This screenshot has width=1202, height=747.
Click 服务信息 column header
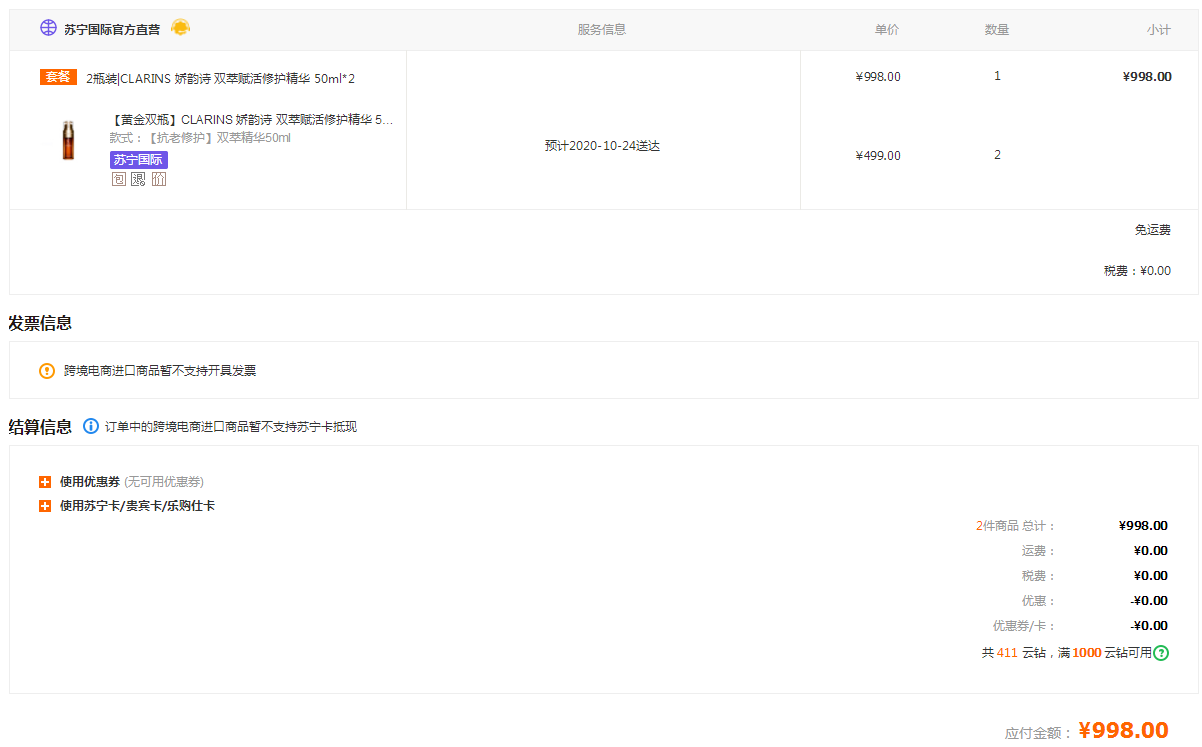tap(602, 30)
